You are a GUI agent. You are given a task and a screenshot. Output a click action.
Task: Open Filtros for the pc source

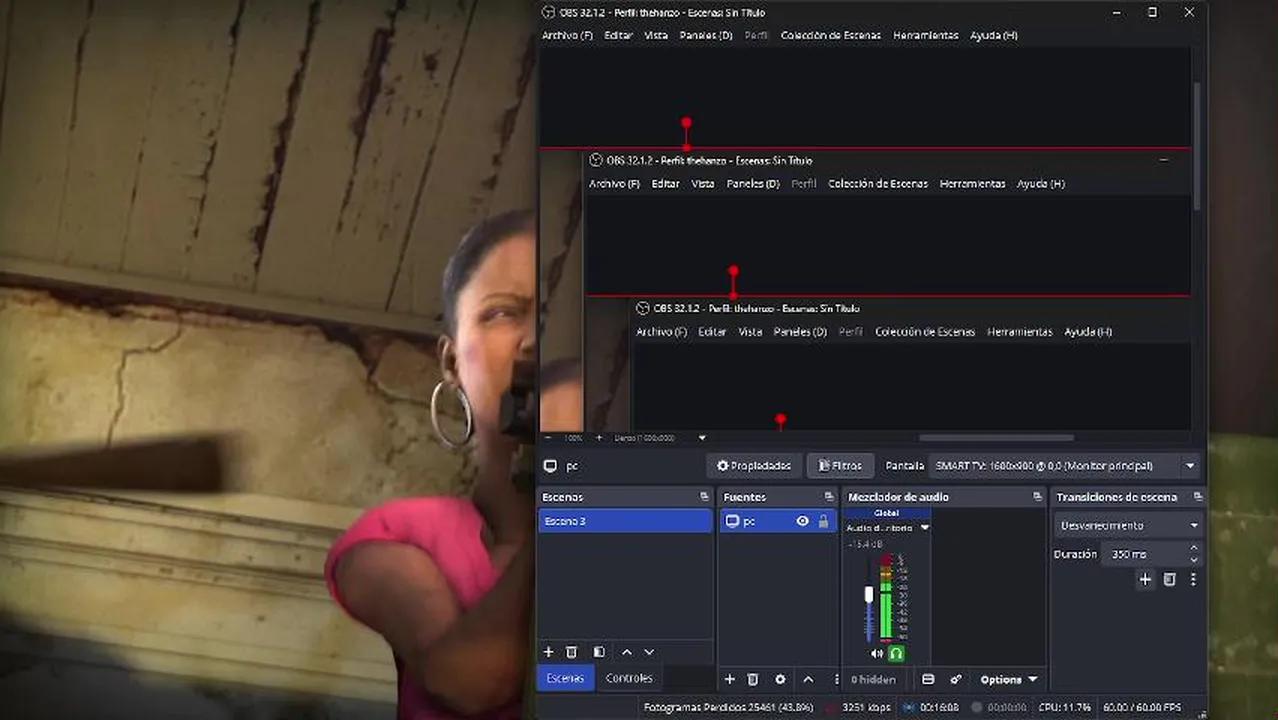[840, 466]
